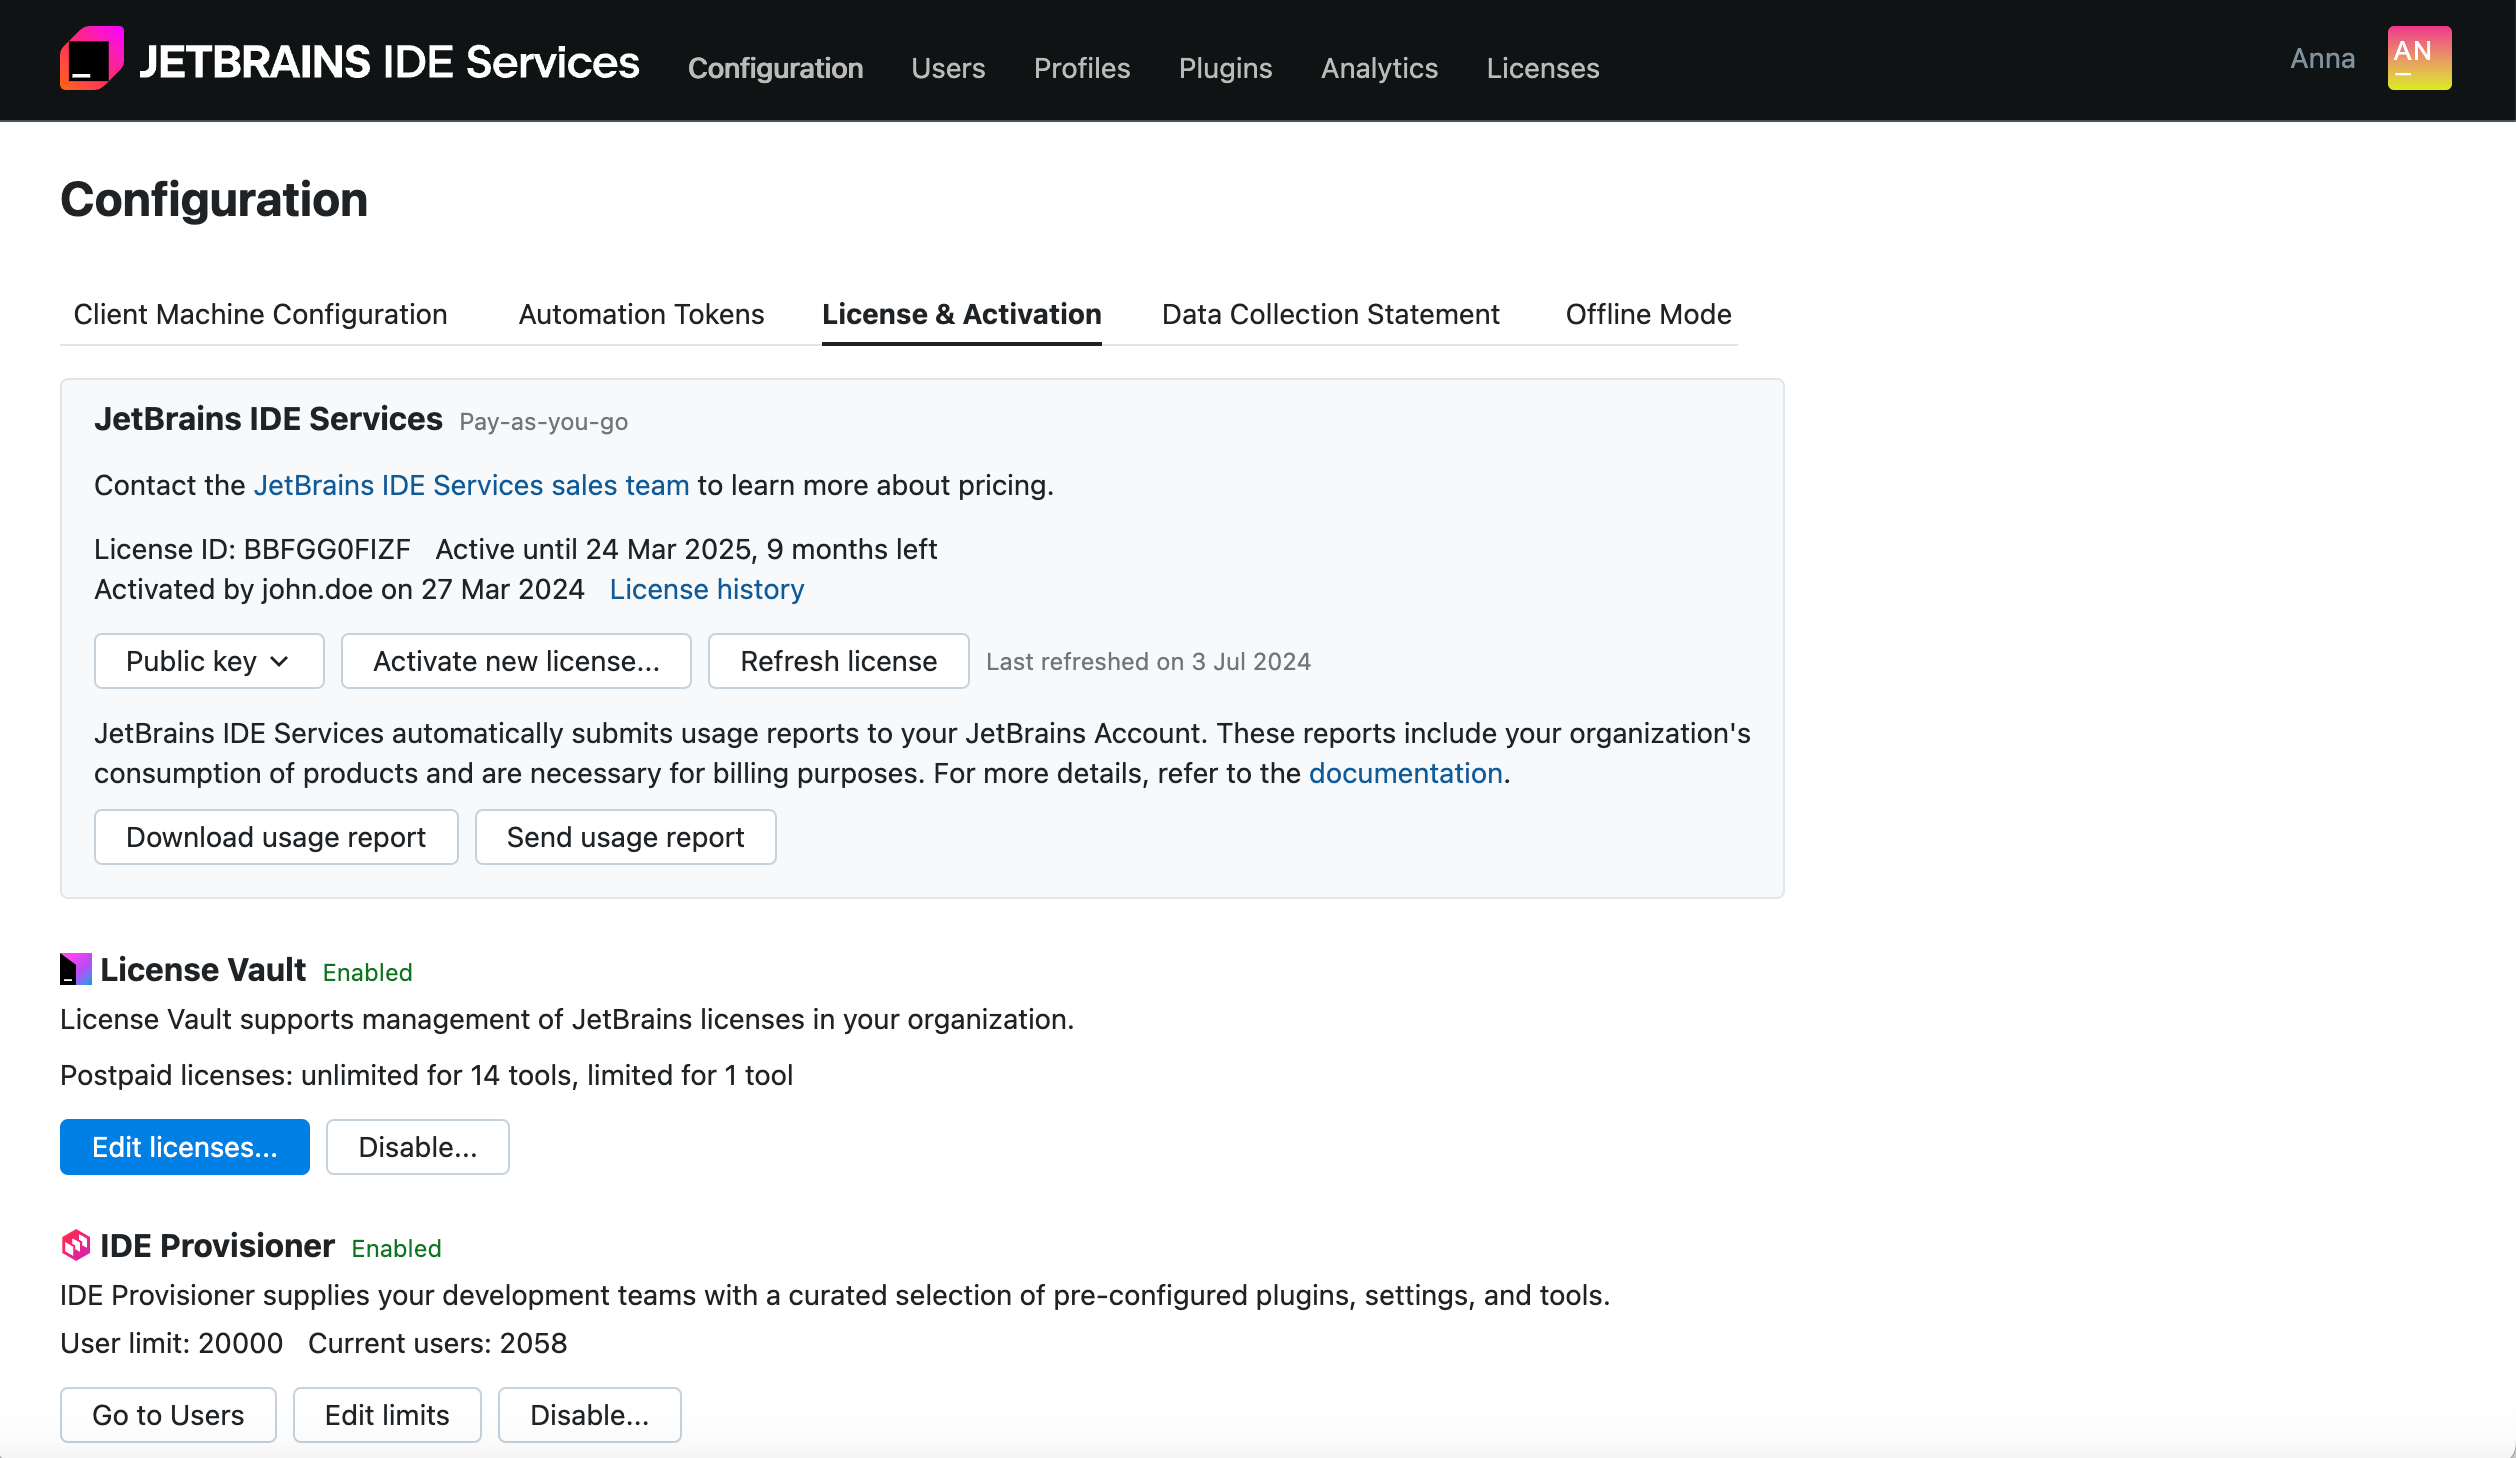
Task: Click Go to Users button
Action: pos(168,1415)
